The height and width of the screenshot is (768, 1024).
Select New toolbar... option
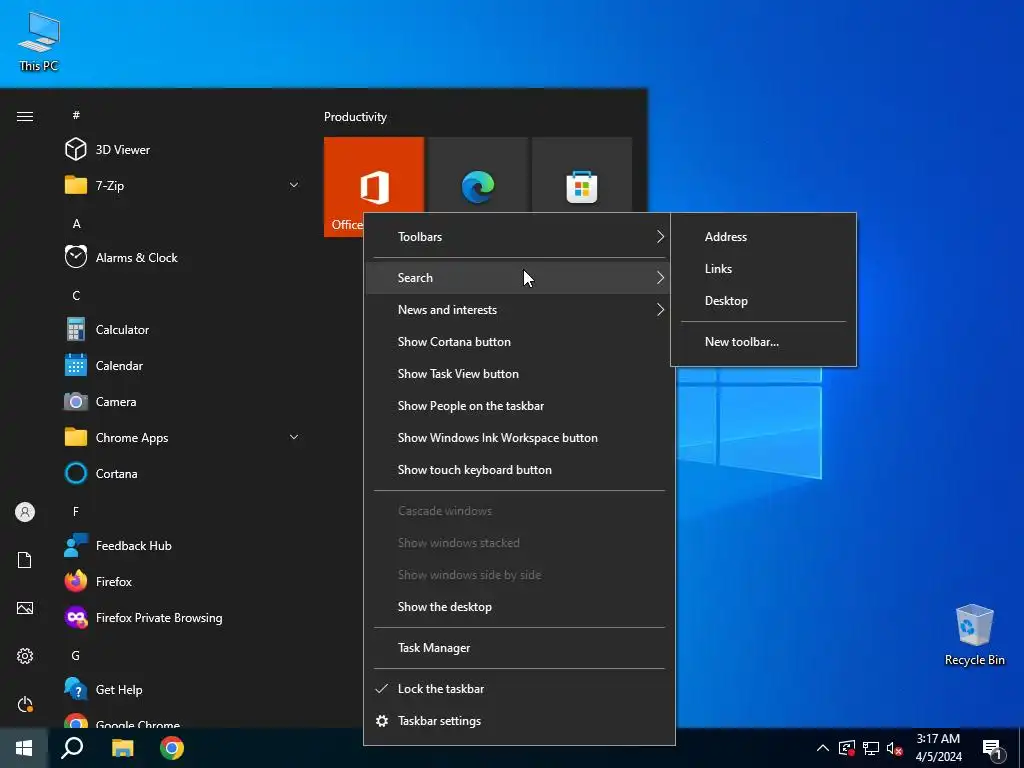tap(763, 342)
